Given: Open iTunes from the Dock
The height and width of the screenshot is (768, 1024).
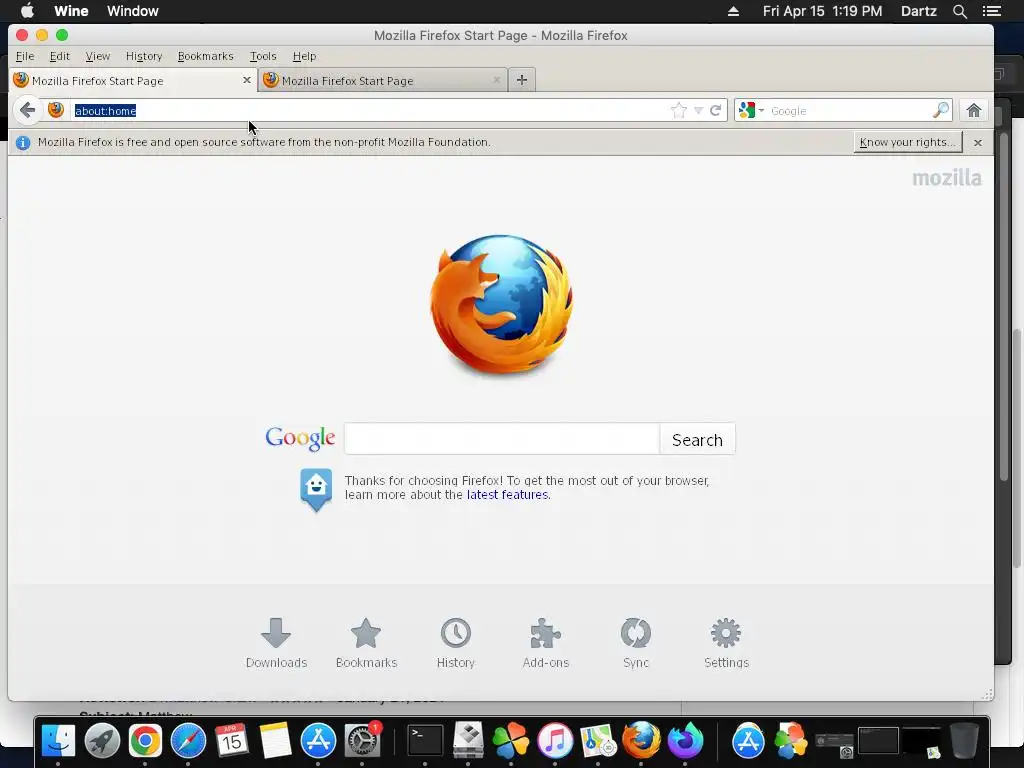Looking at the screenshot, I should tap(555, 741).
